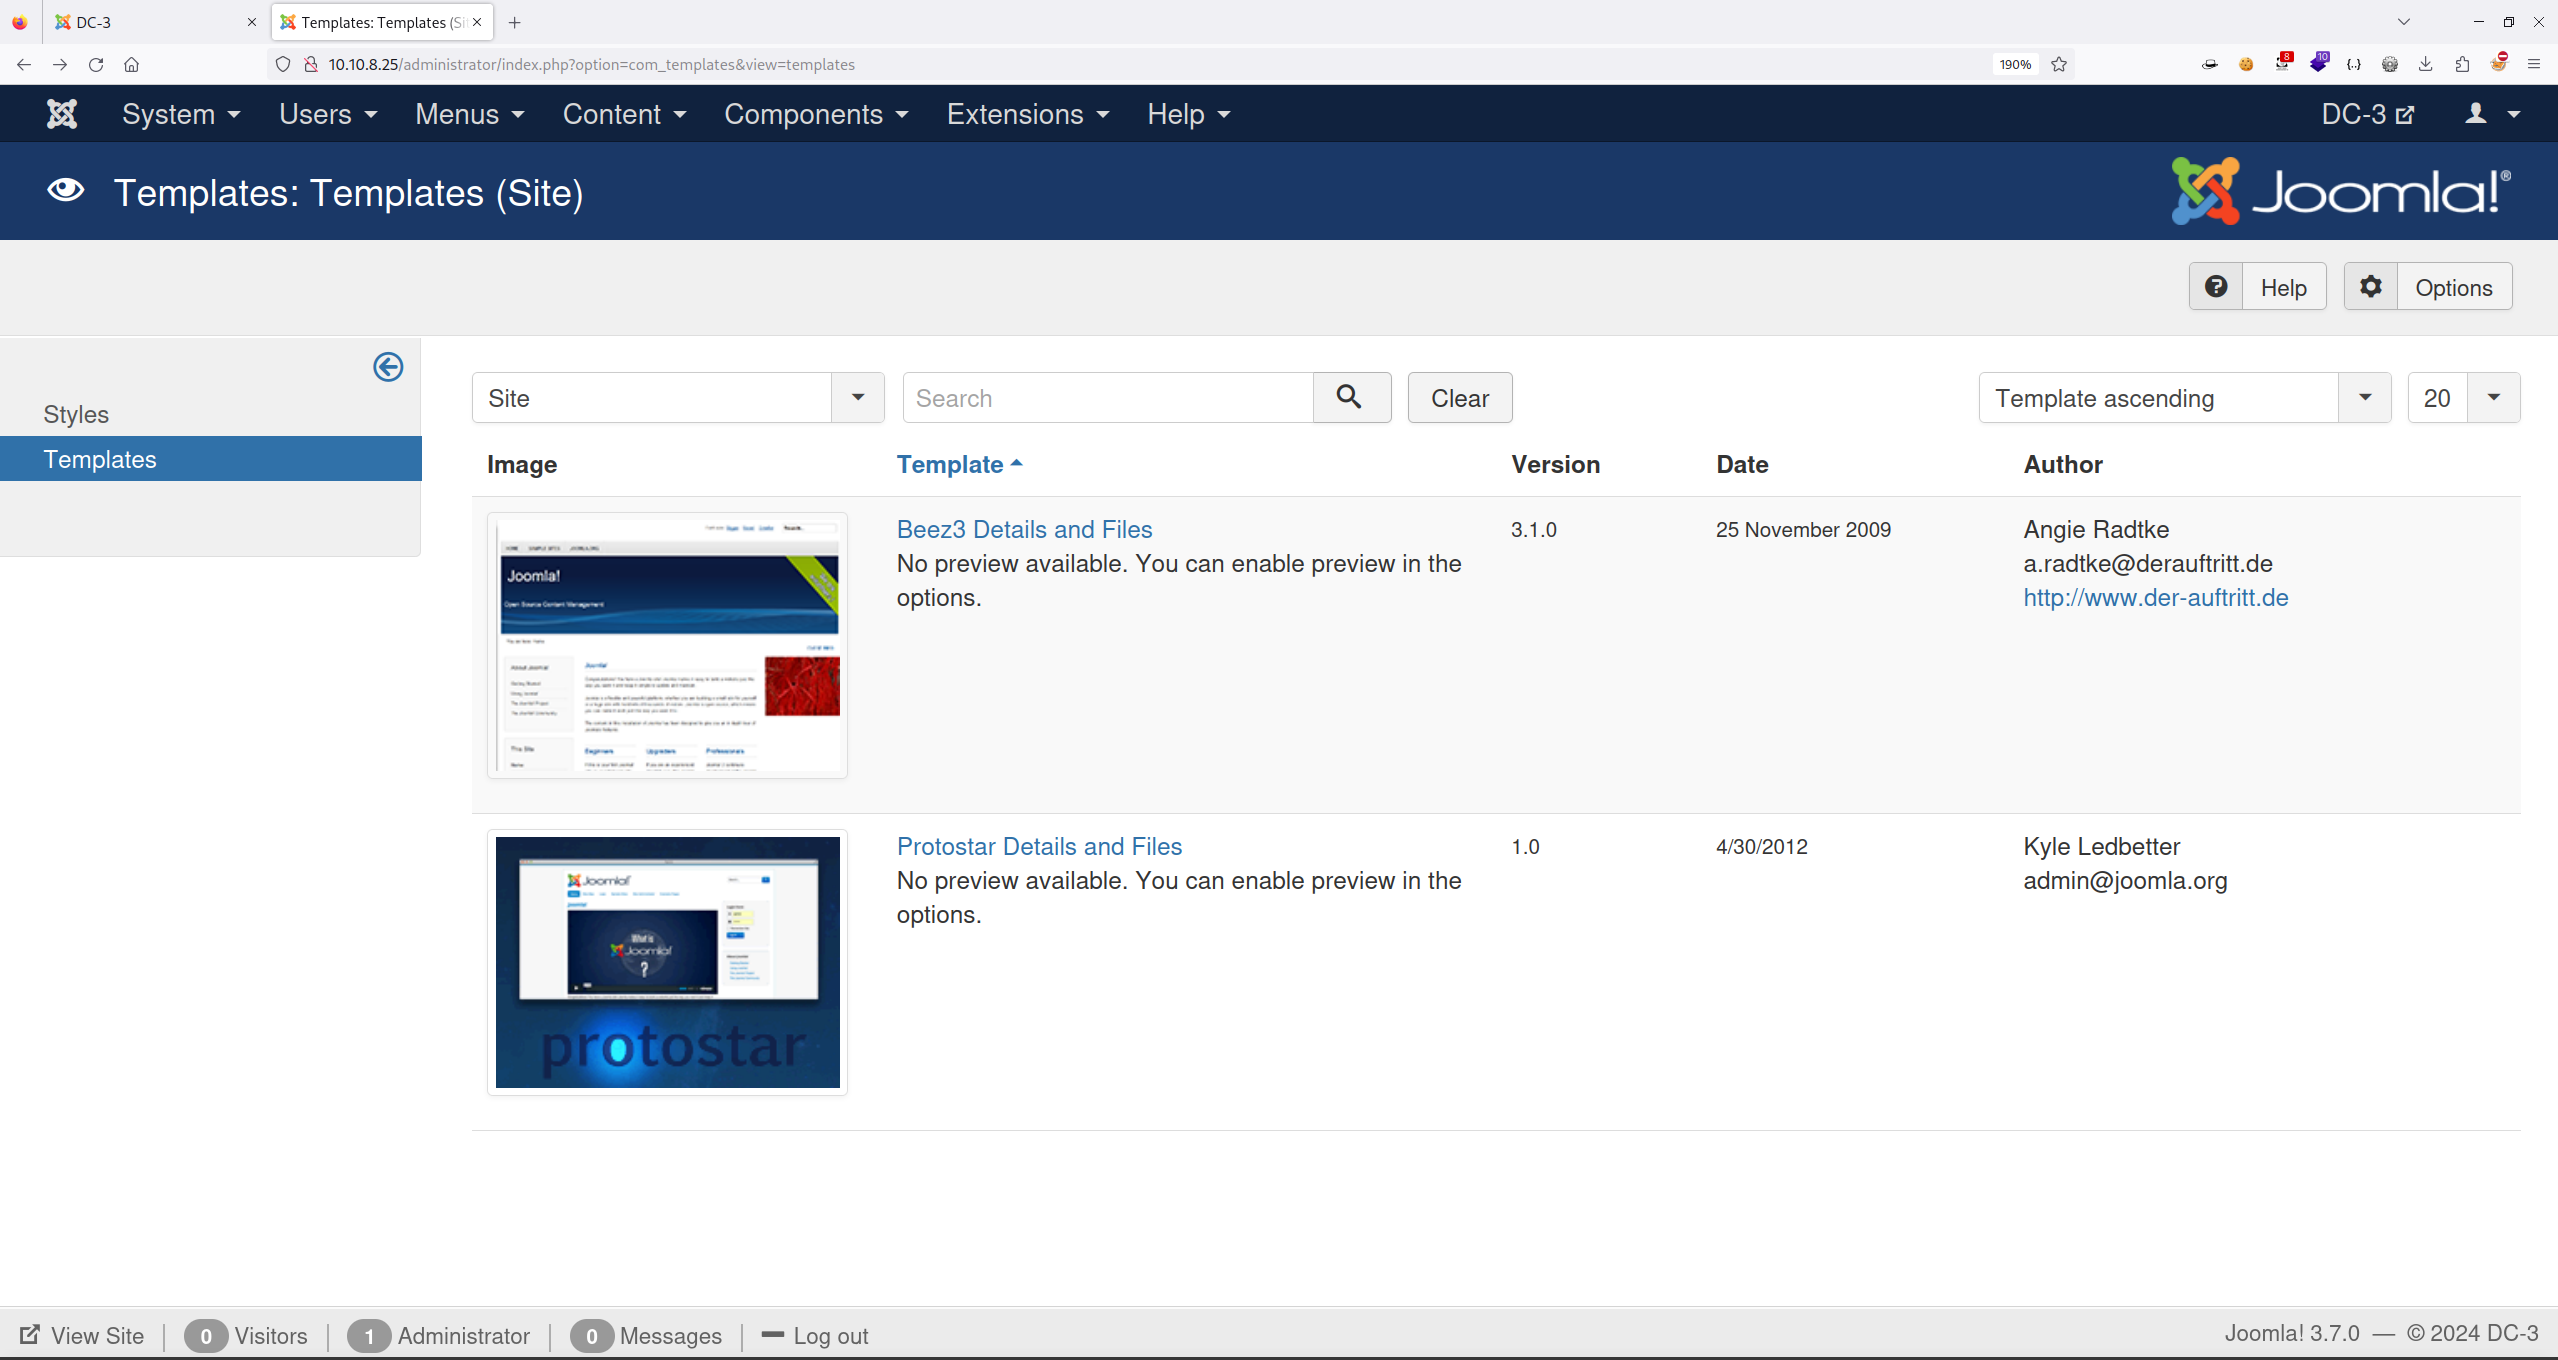The width and height of the screenshot is (2558, 1360).
Task: Click the search magnifier button
Action: tap(1351, 398)
